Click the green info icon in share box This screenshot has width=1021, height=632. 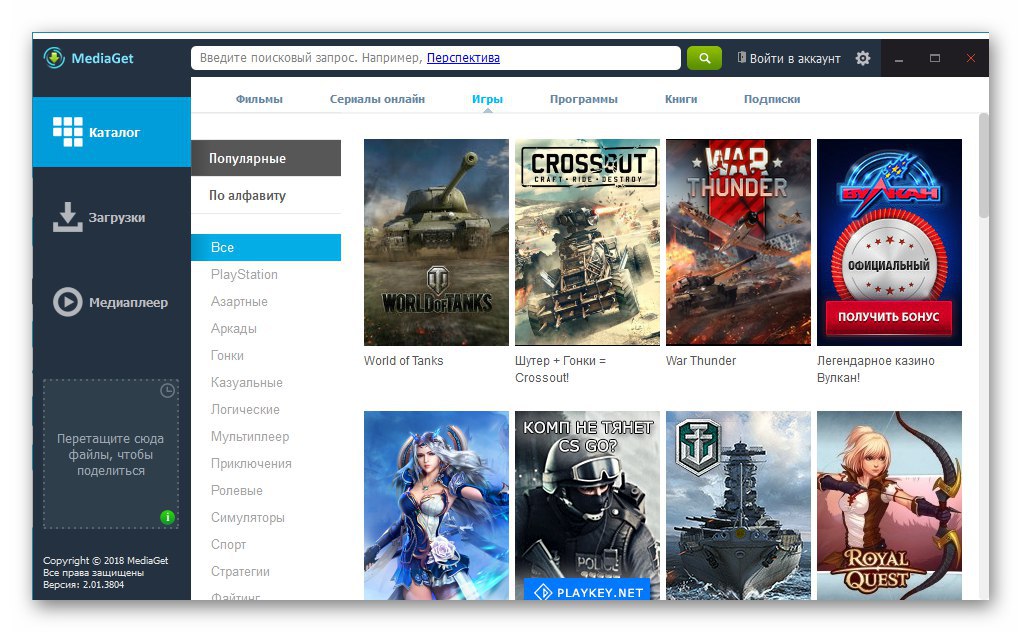pos(167,517)
